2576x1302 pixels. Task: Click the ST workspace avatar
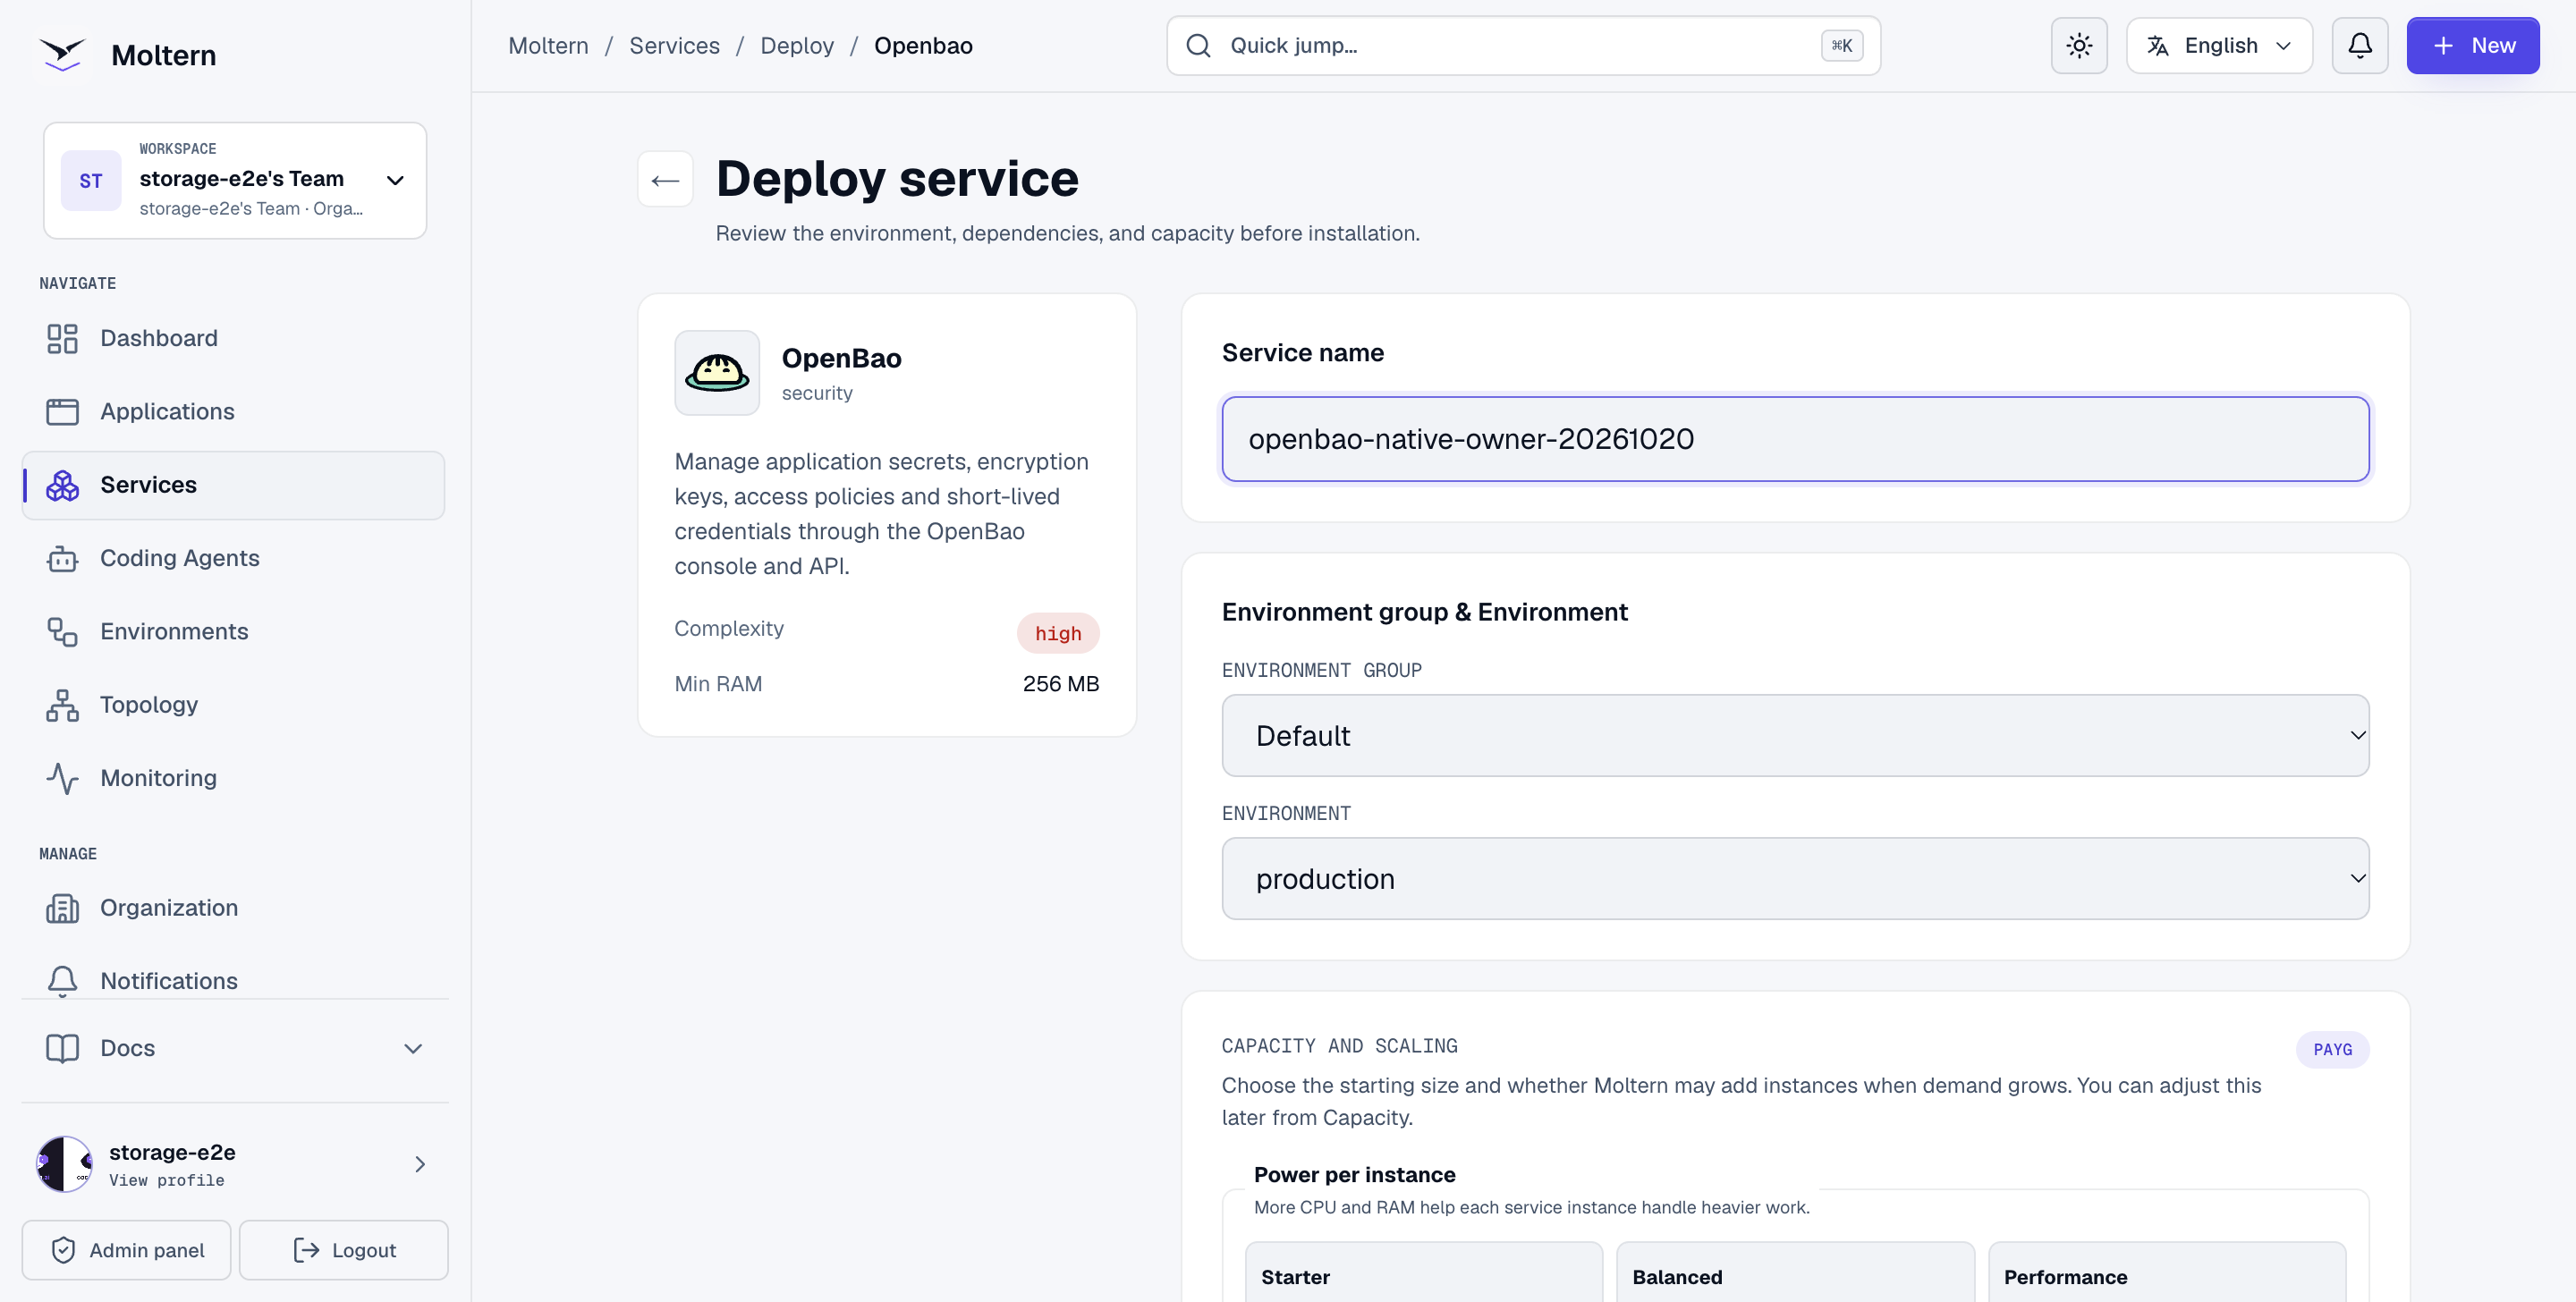91,180
